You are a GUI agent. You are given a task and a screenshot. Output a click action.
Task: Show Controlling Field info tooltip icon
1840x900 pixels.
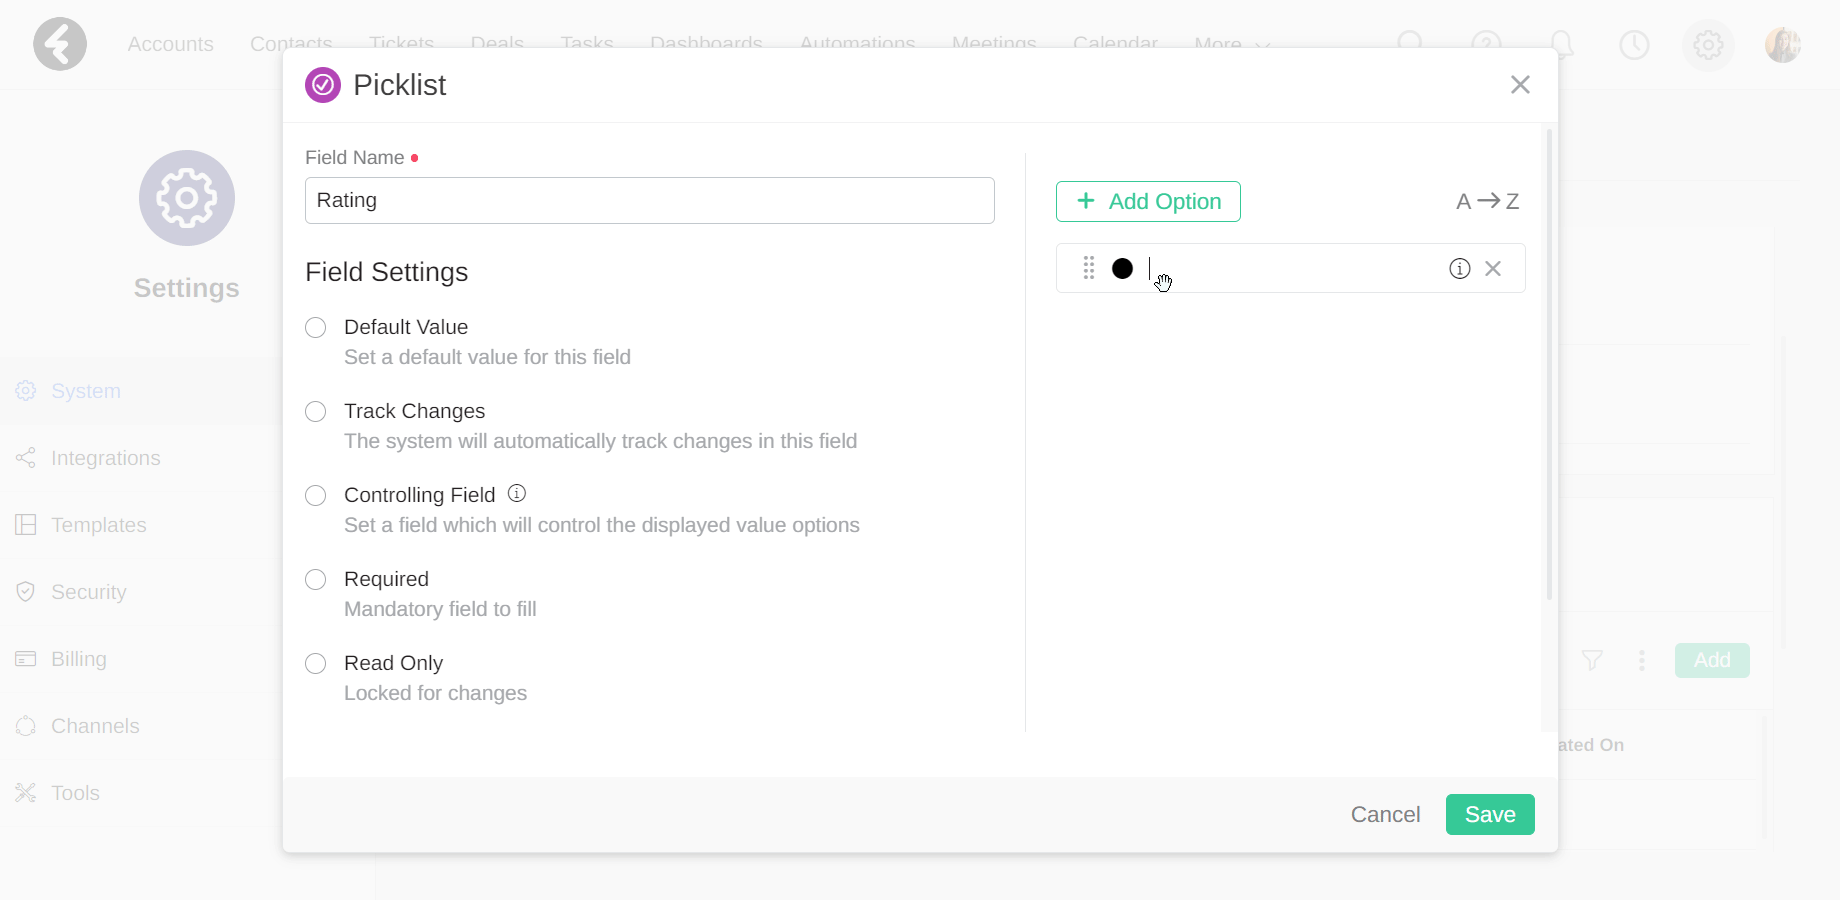517,493
